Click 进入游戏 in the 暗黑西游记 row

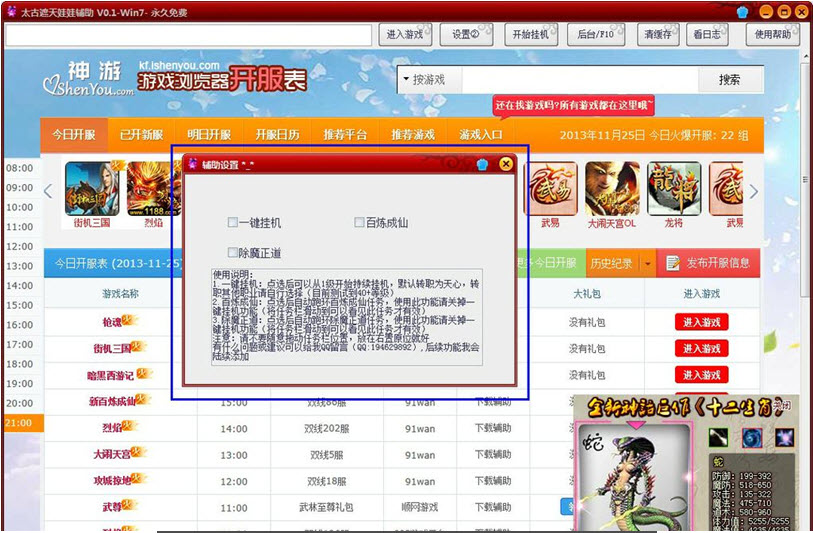click(x=702, y=375)
